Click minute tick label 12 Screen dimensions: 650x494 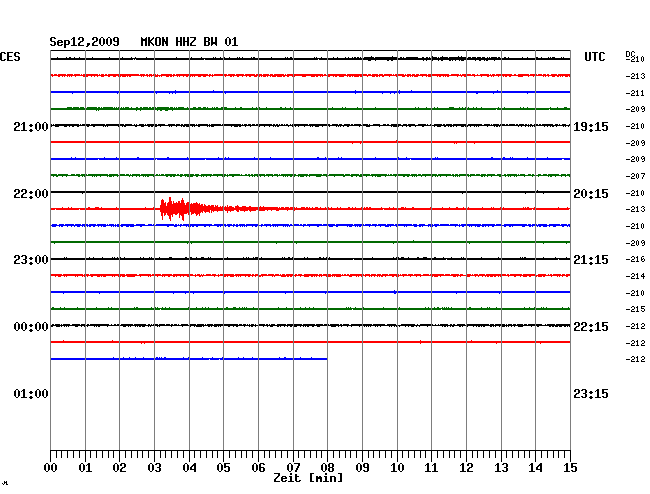(466, 467)
